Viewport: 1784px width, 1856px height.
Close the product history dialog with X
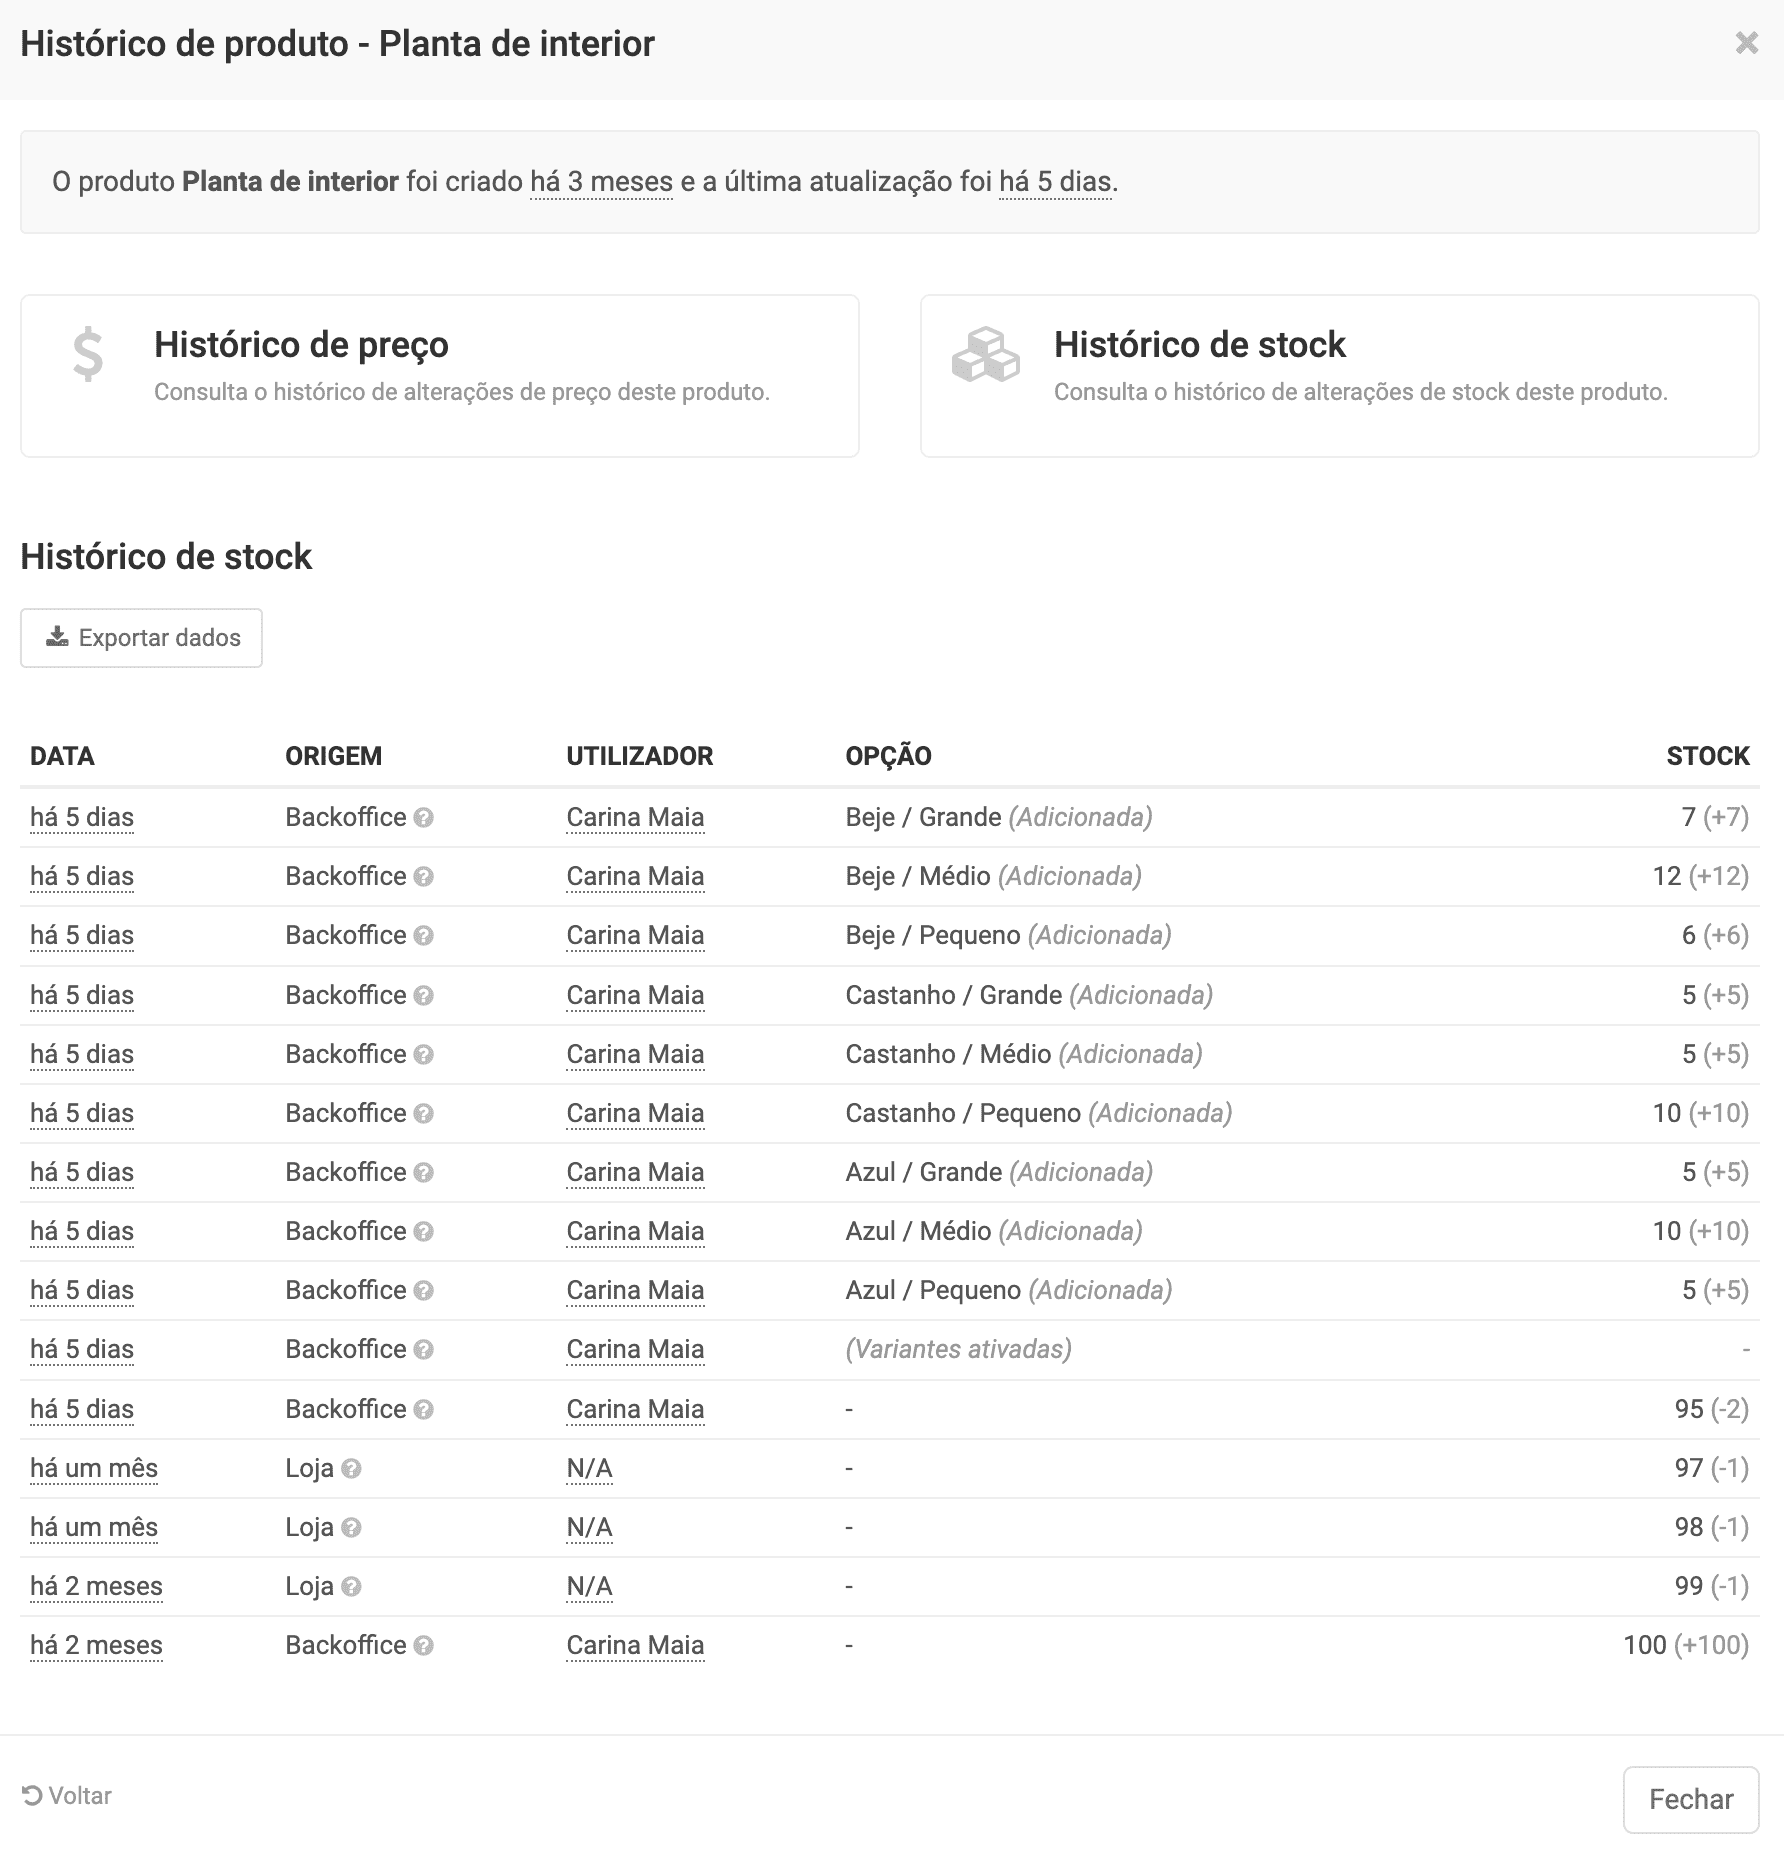tap(1746, 43)
